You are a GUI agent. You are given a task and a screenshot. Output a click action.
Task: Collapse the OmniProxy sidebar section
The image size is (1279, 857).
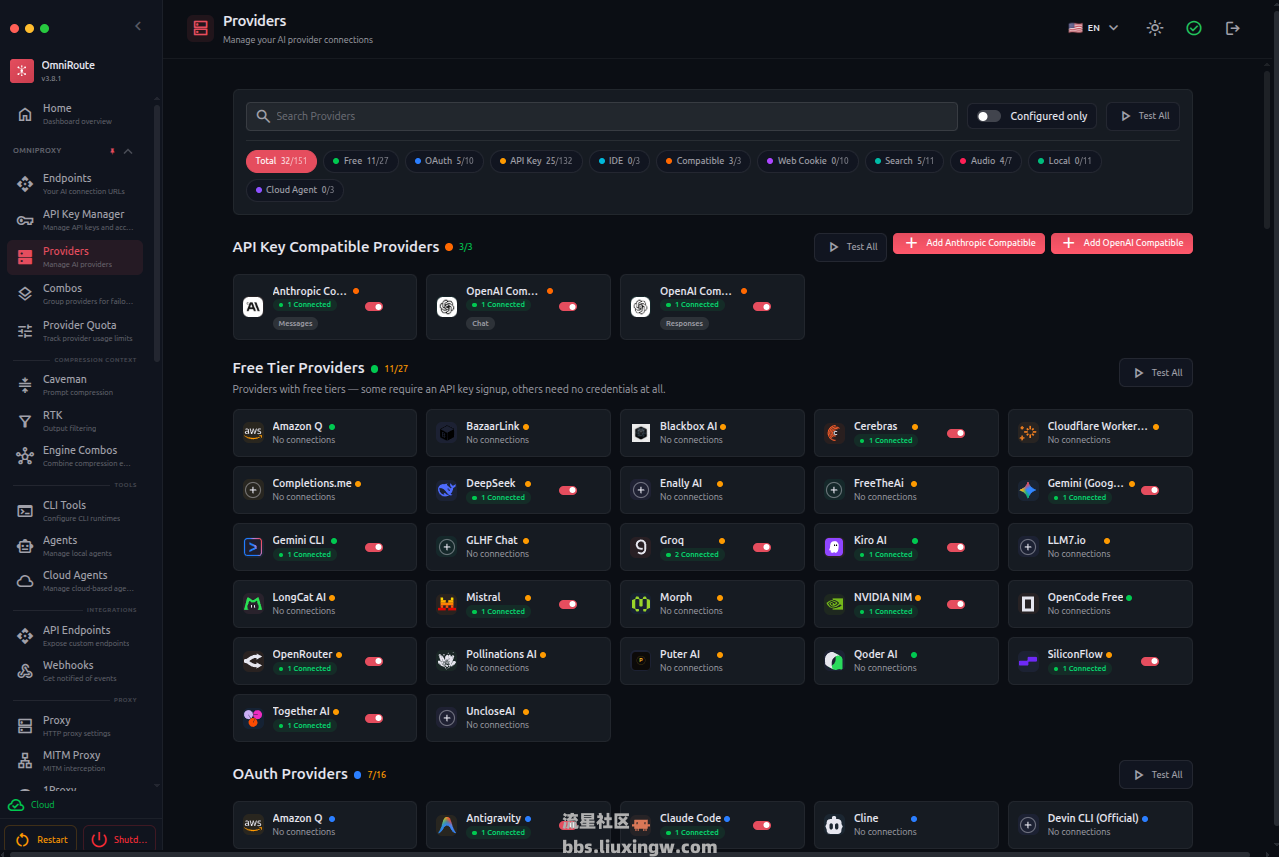(128, 151)
